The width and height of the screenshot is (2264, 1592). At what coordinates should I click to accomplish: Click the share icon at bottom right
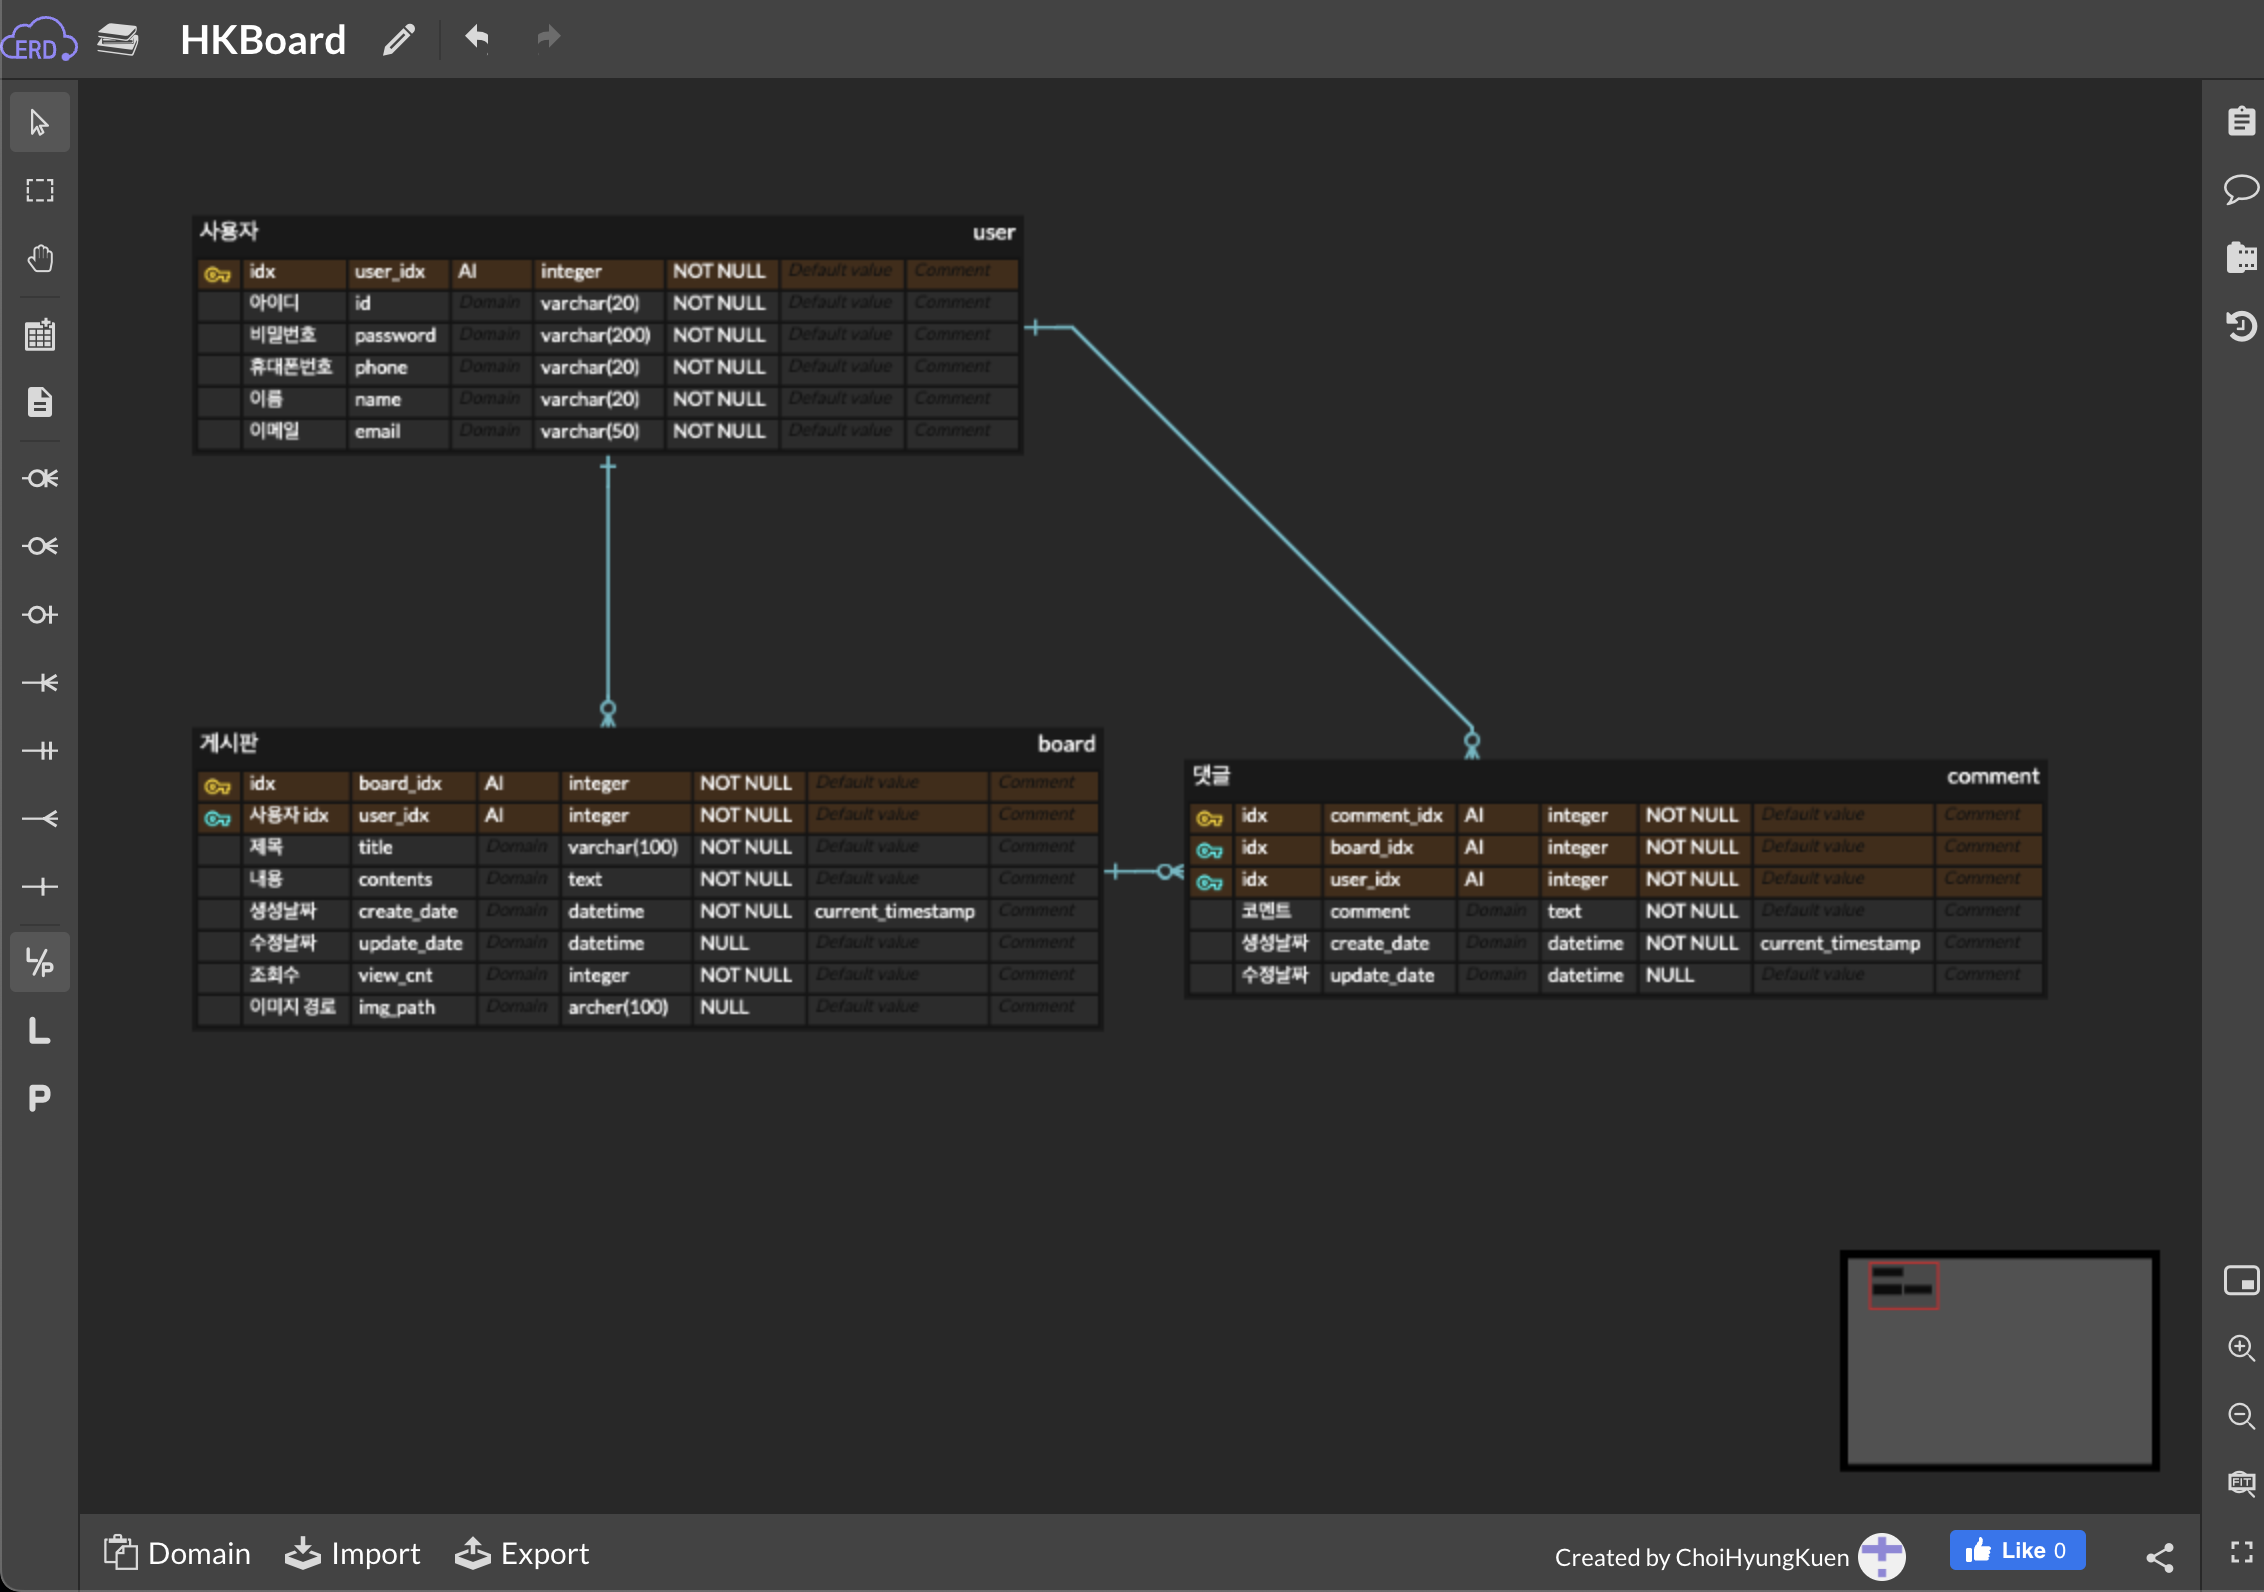click(2159, 1556)
